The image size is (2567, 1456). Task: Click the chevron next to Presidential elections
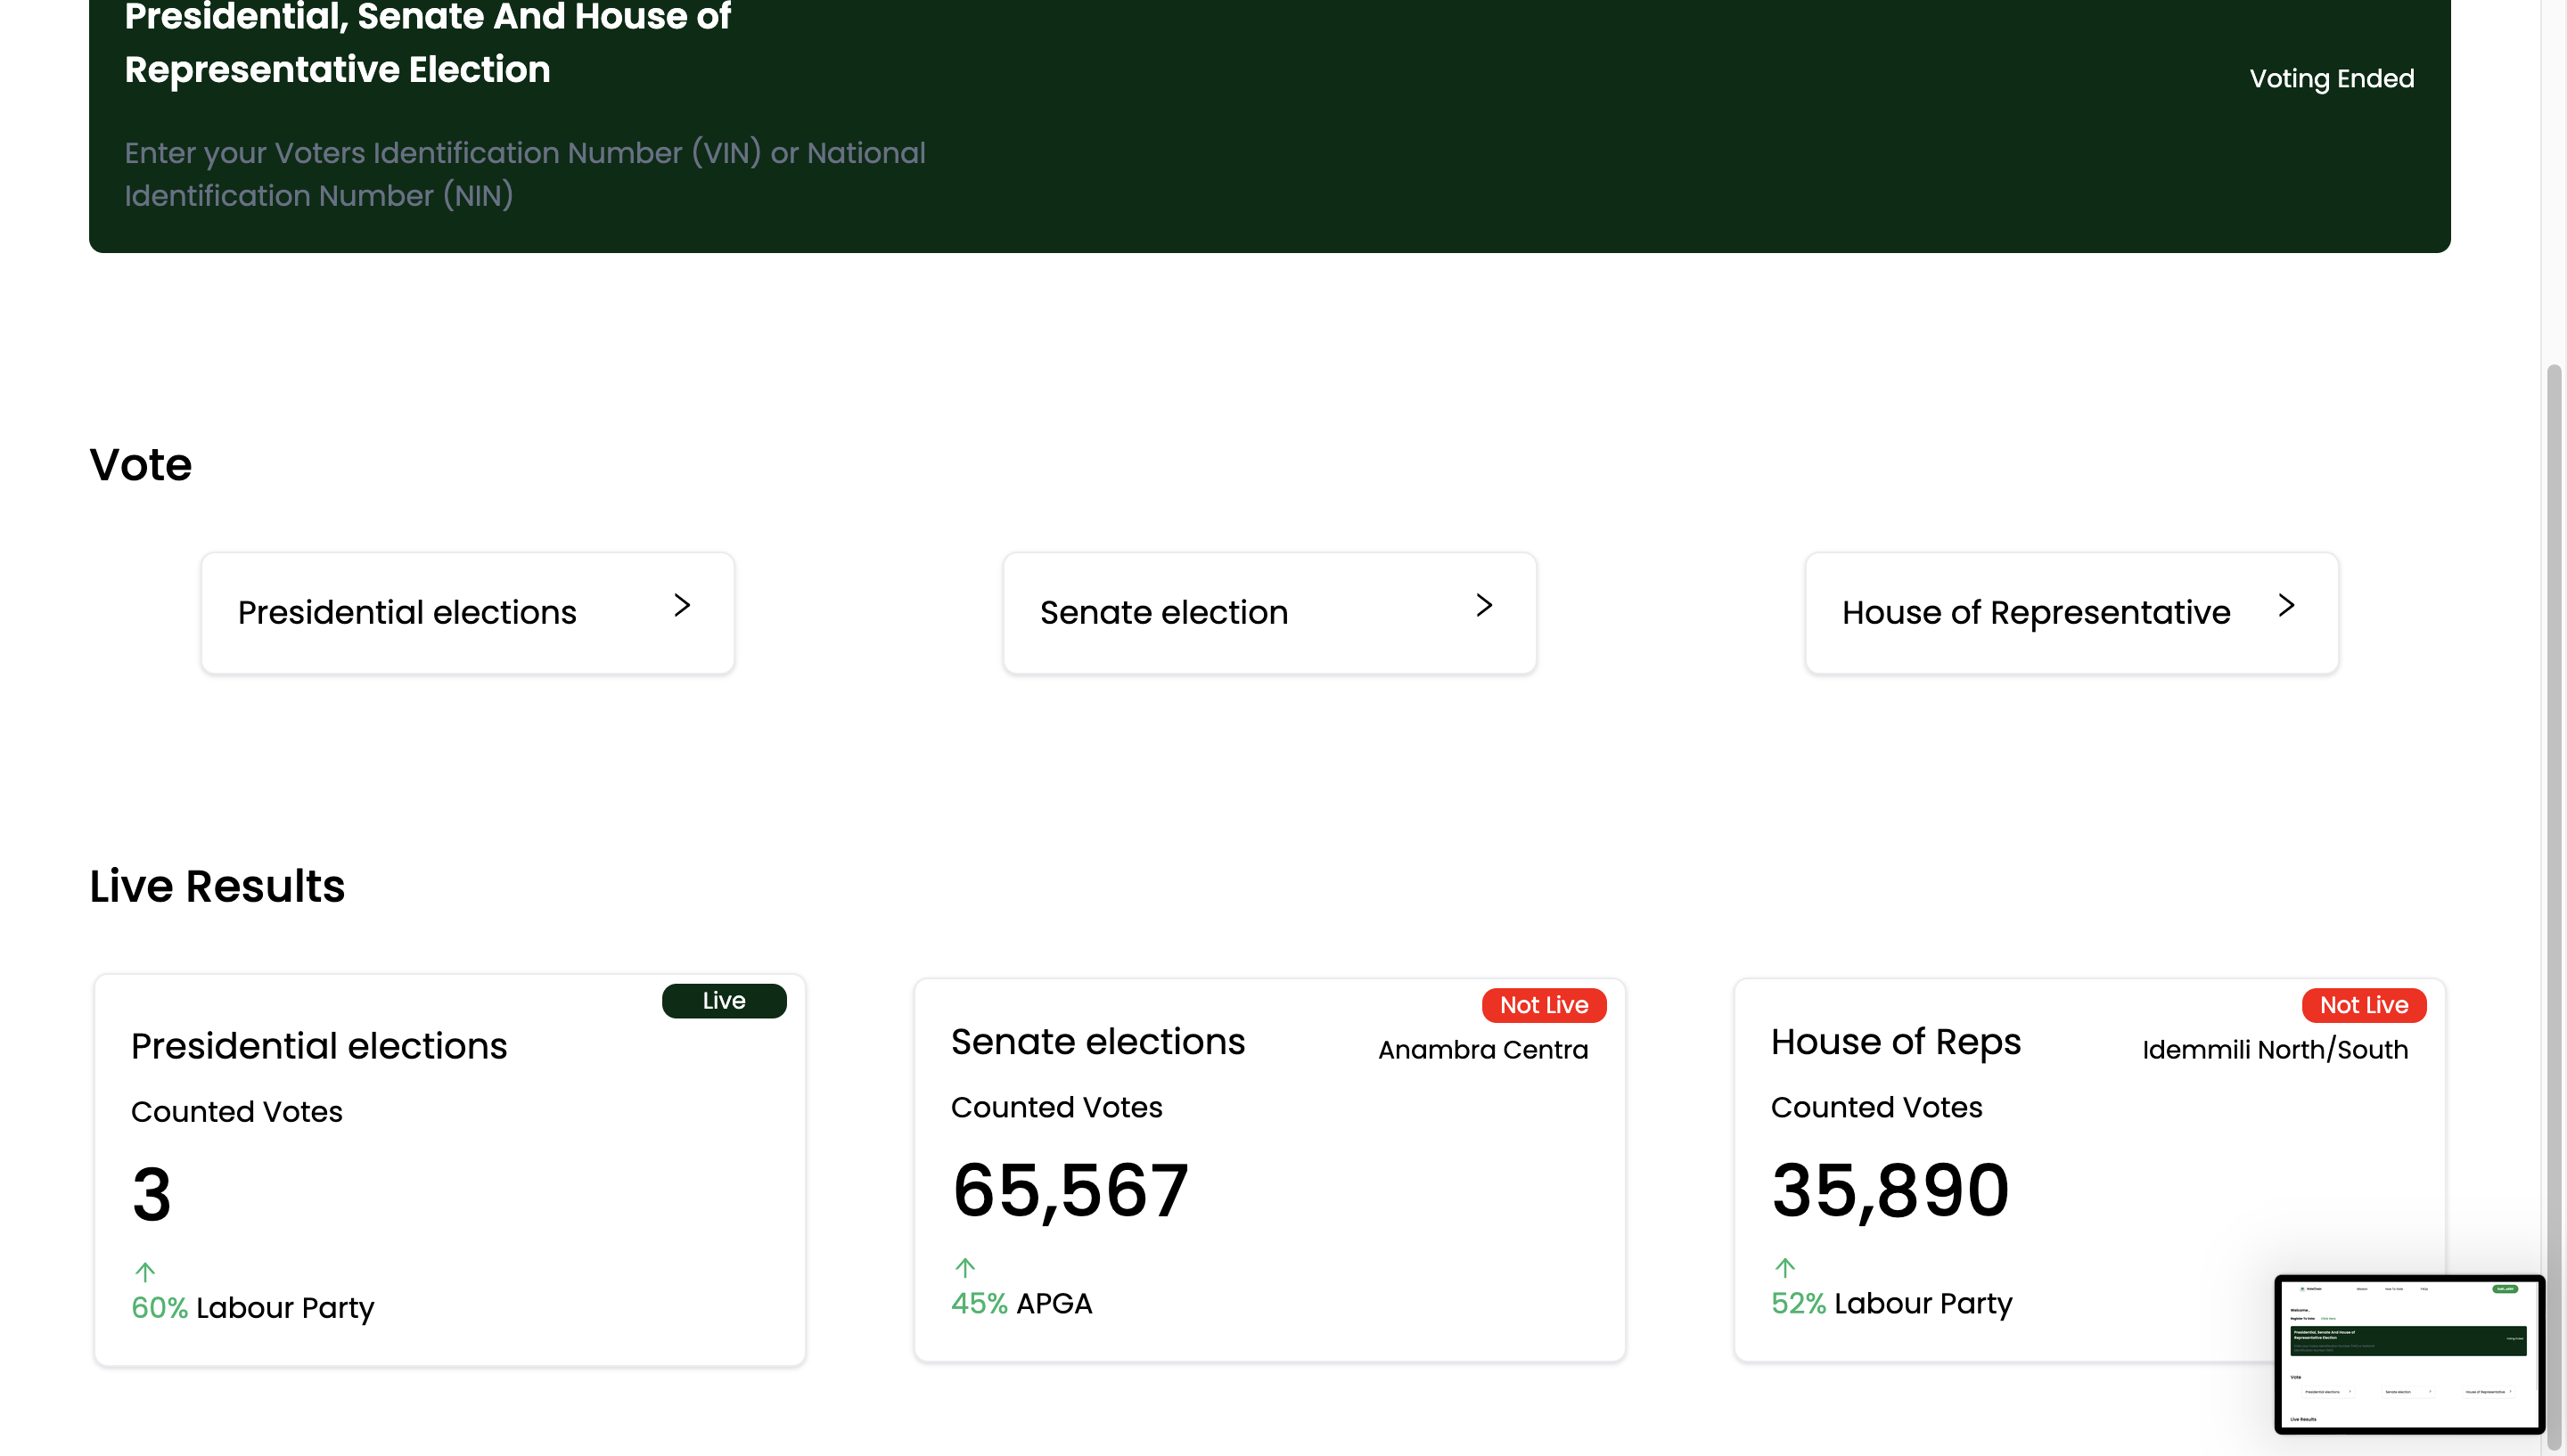682,605
